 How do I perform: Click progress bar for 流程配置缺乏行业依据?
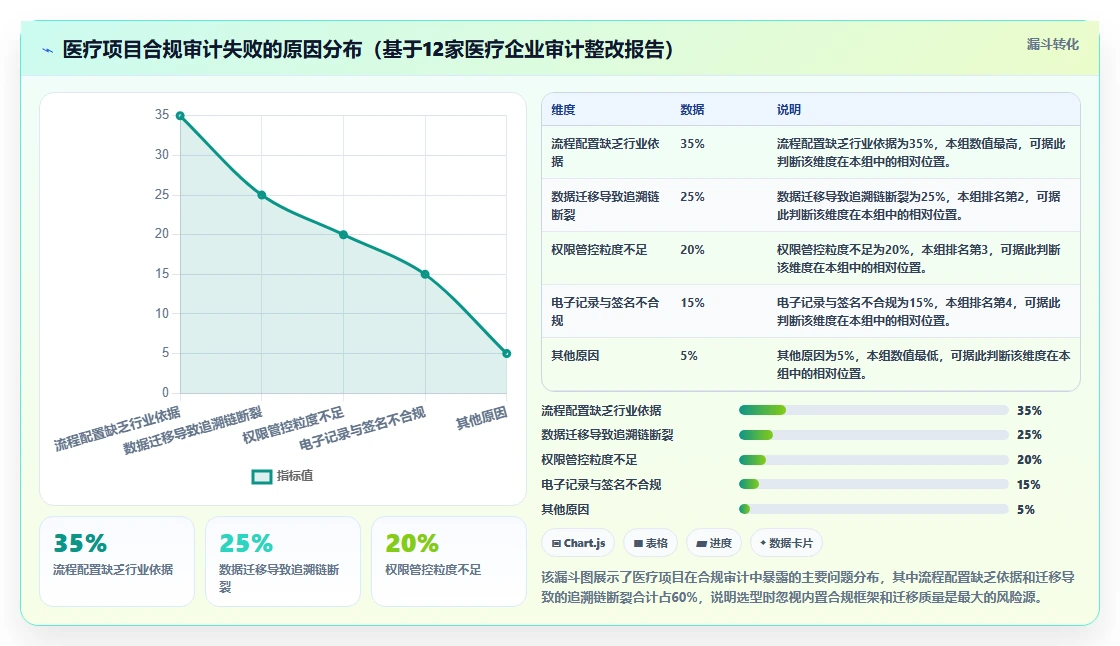point(874,410)
